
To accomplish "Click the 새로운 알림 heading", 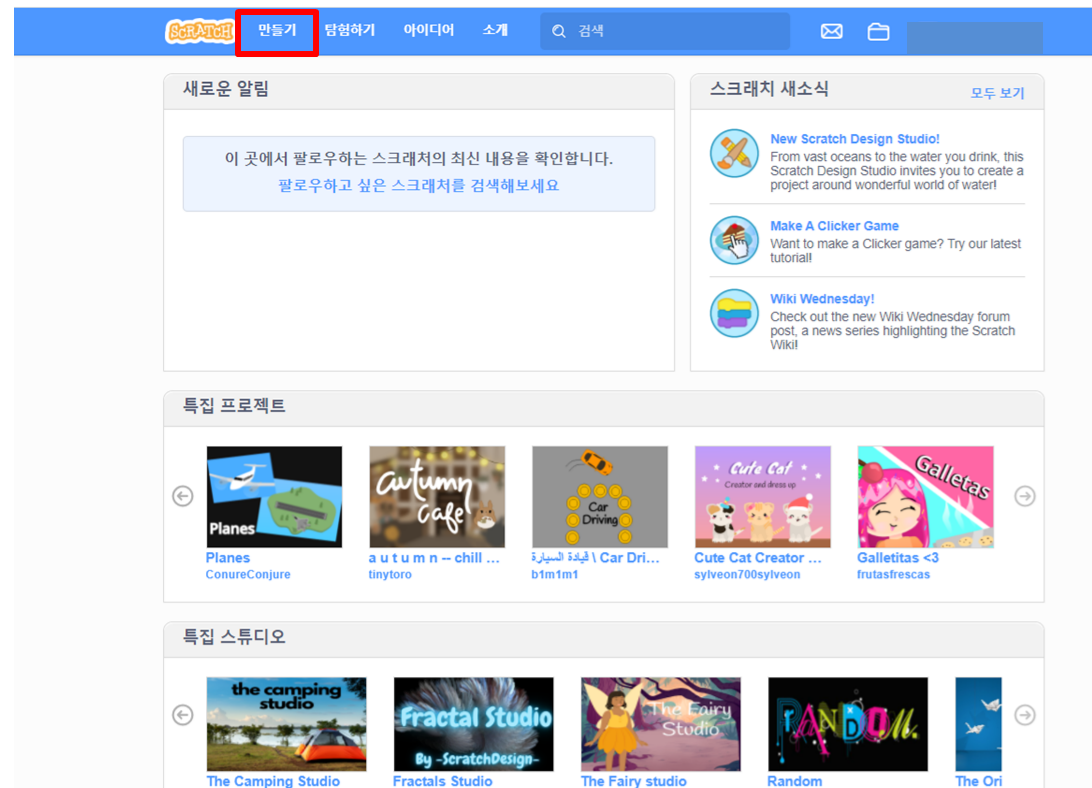I will (226, 88).
